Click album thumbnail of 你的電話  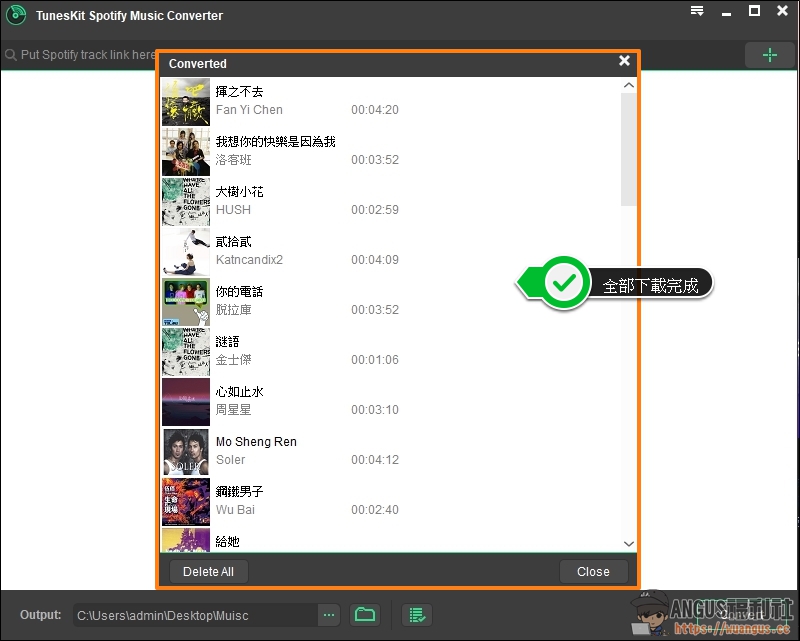(186, 302)
